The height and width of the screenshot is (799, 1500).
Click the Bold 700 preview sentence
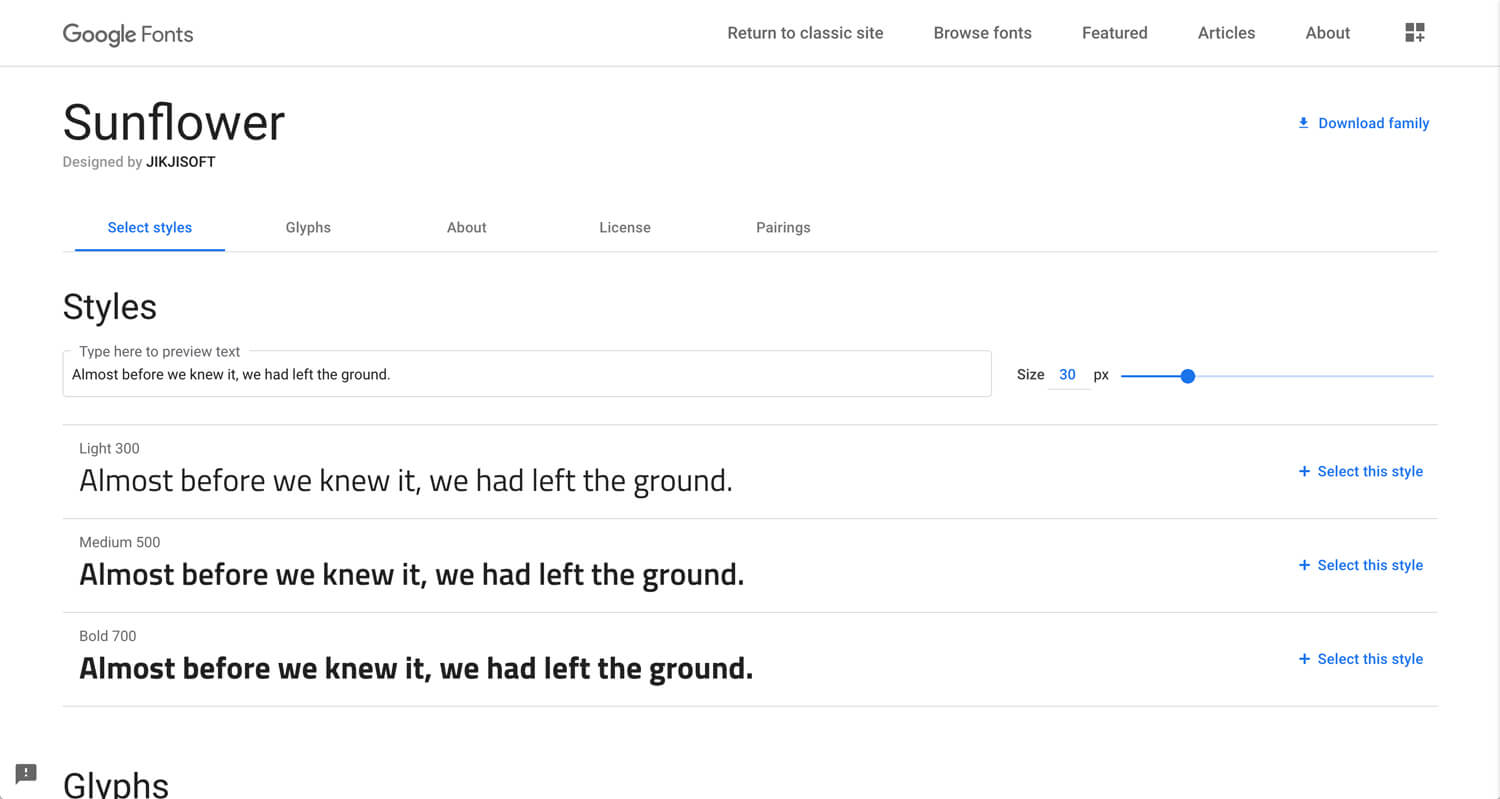coord(416,668)
